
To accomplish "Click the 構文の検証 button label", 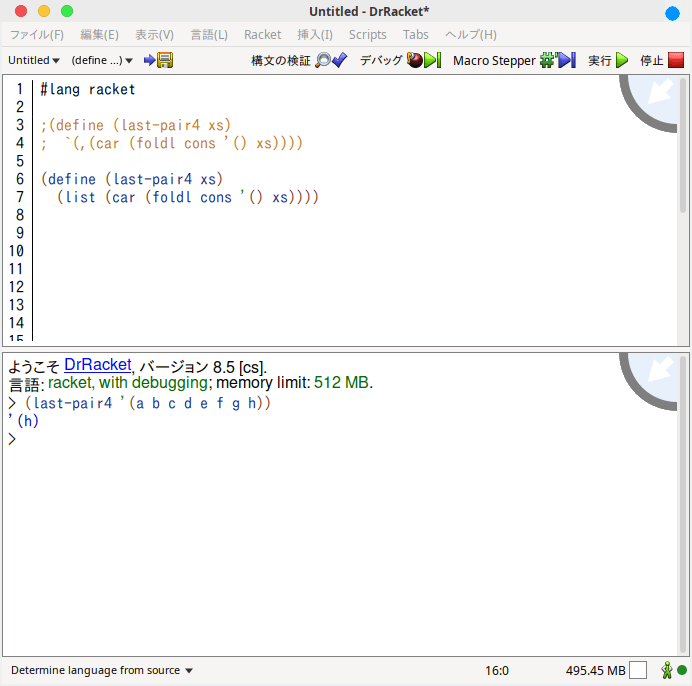I will tap(281, 60).
